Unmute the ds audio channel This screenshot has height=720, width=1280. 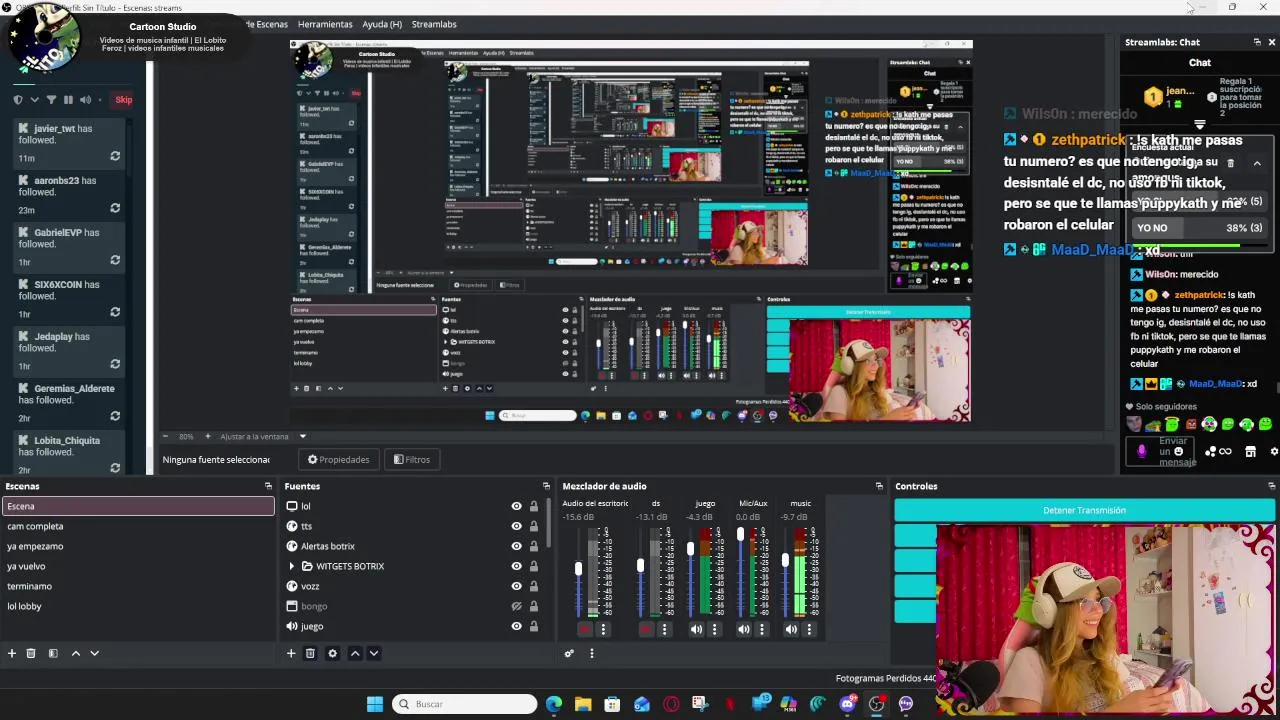[646, 629]
